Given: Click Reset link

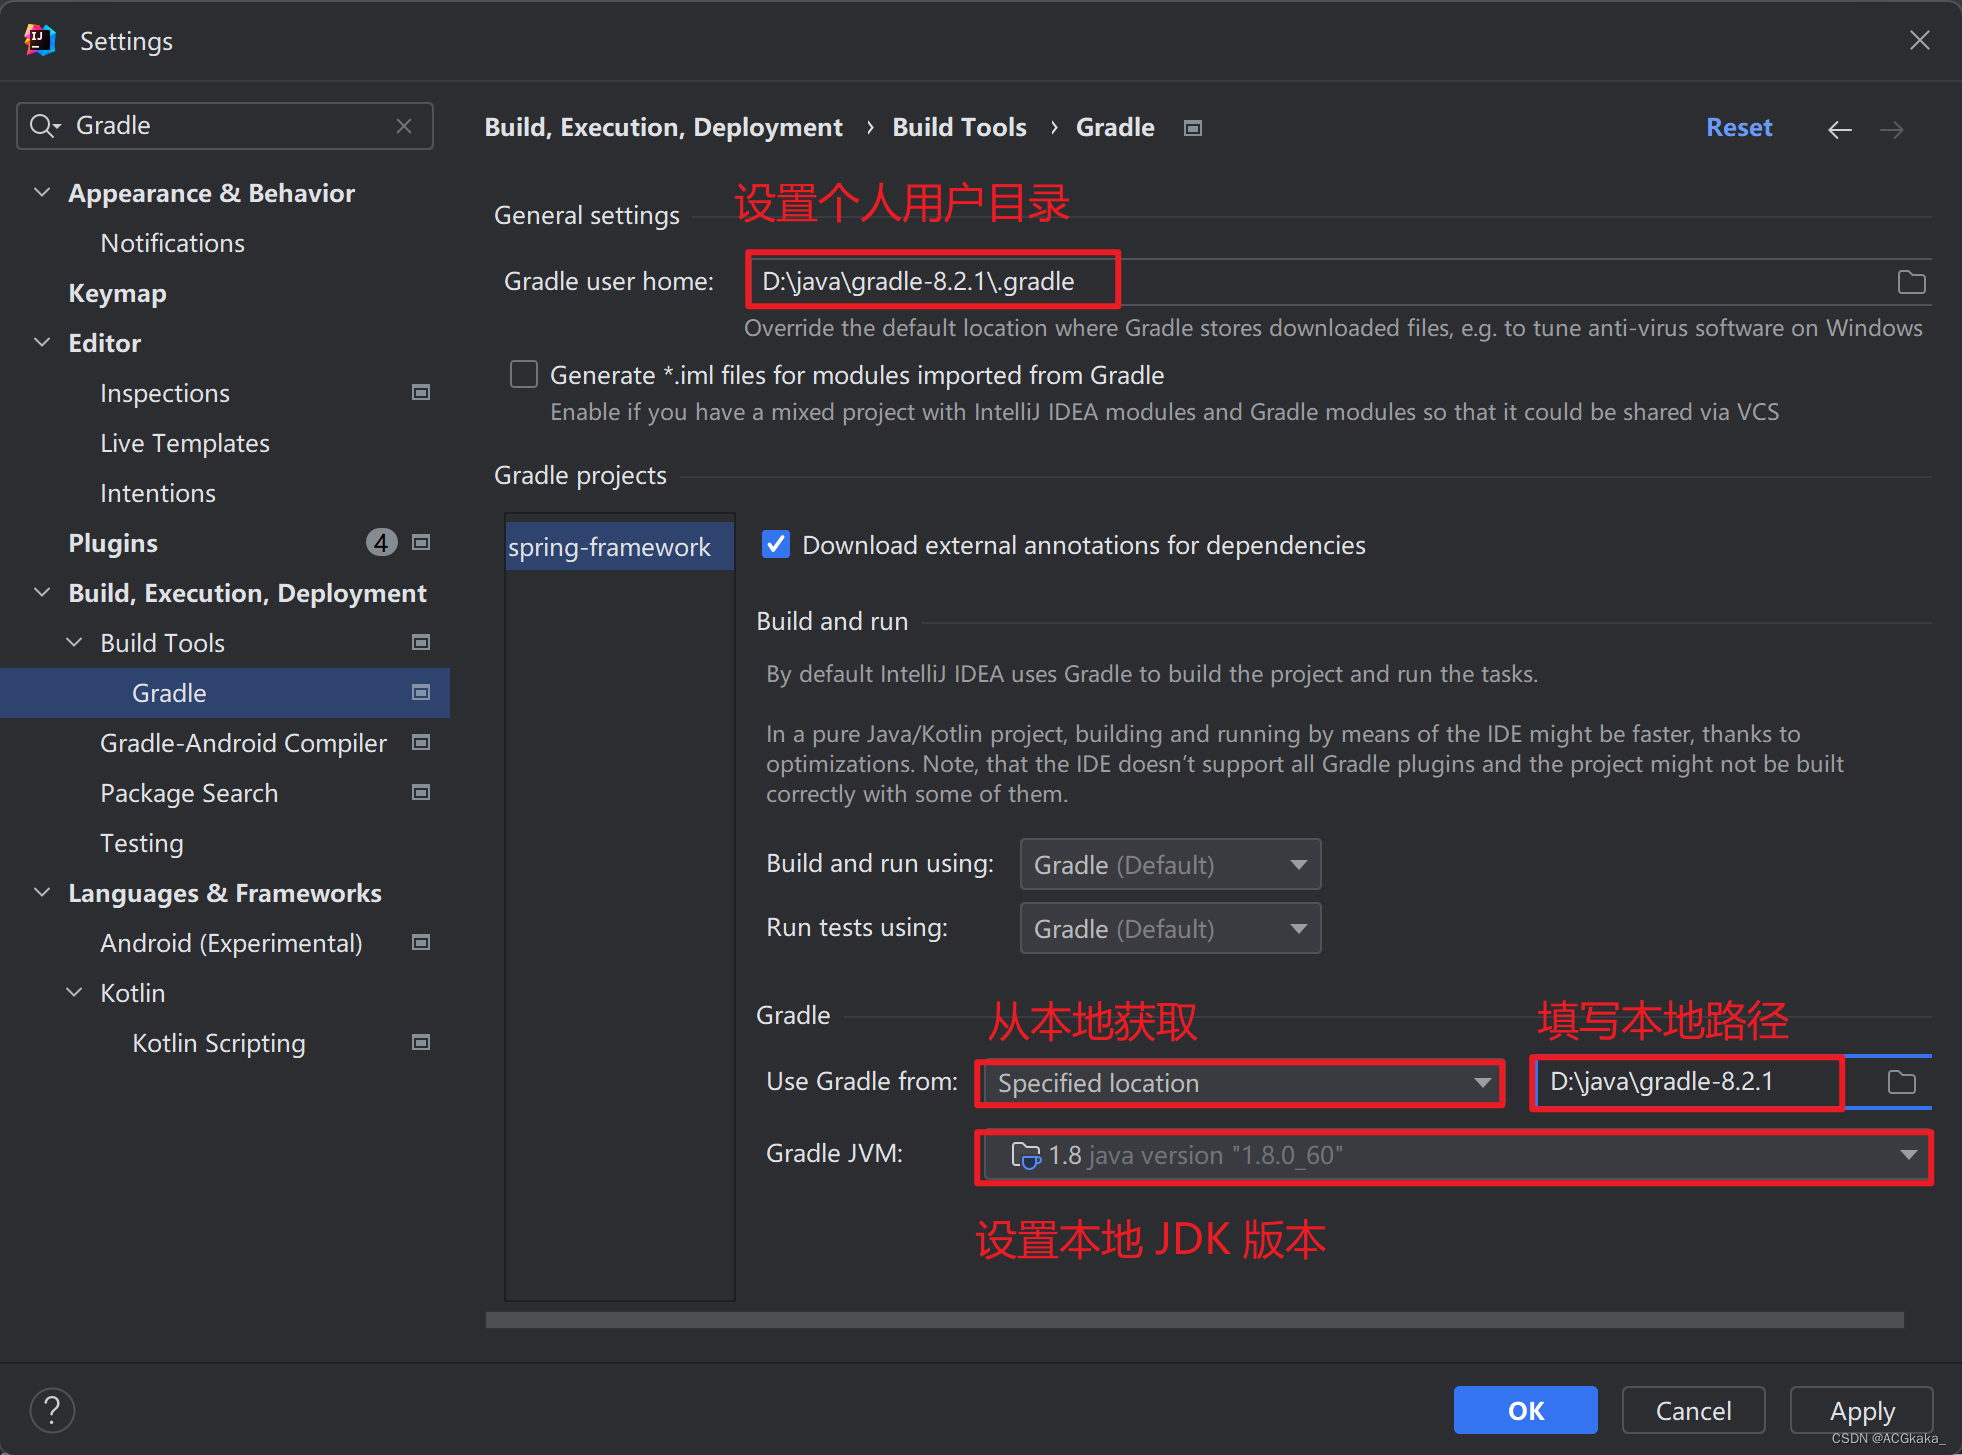Looking at the screenshot, I should 1738,128.
